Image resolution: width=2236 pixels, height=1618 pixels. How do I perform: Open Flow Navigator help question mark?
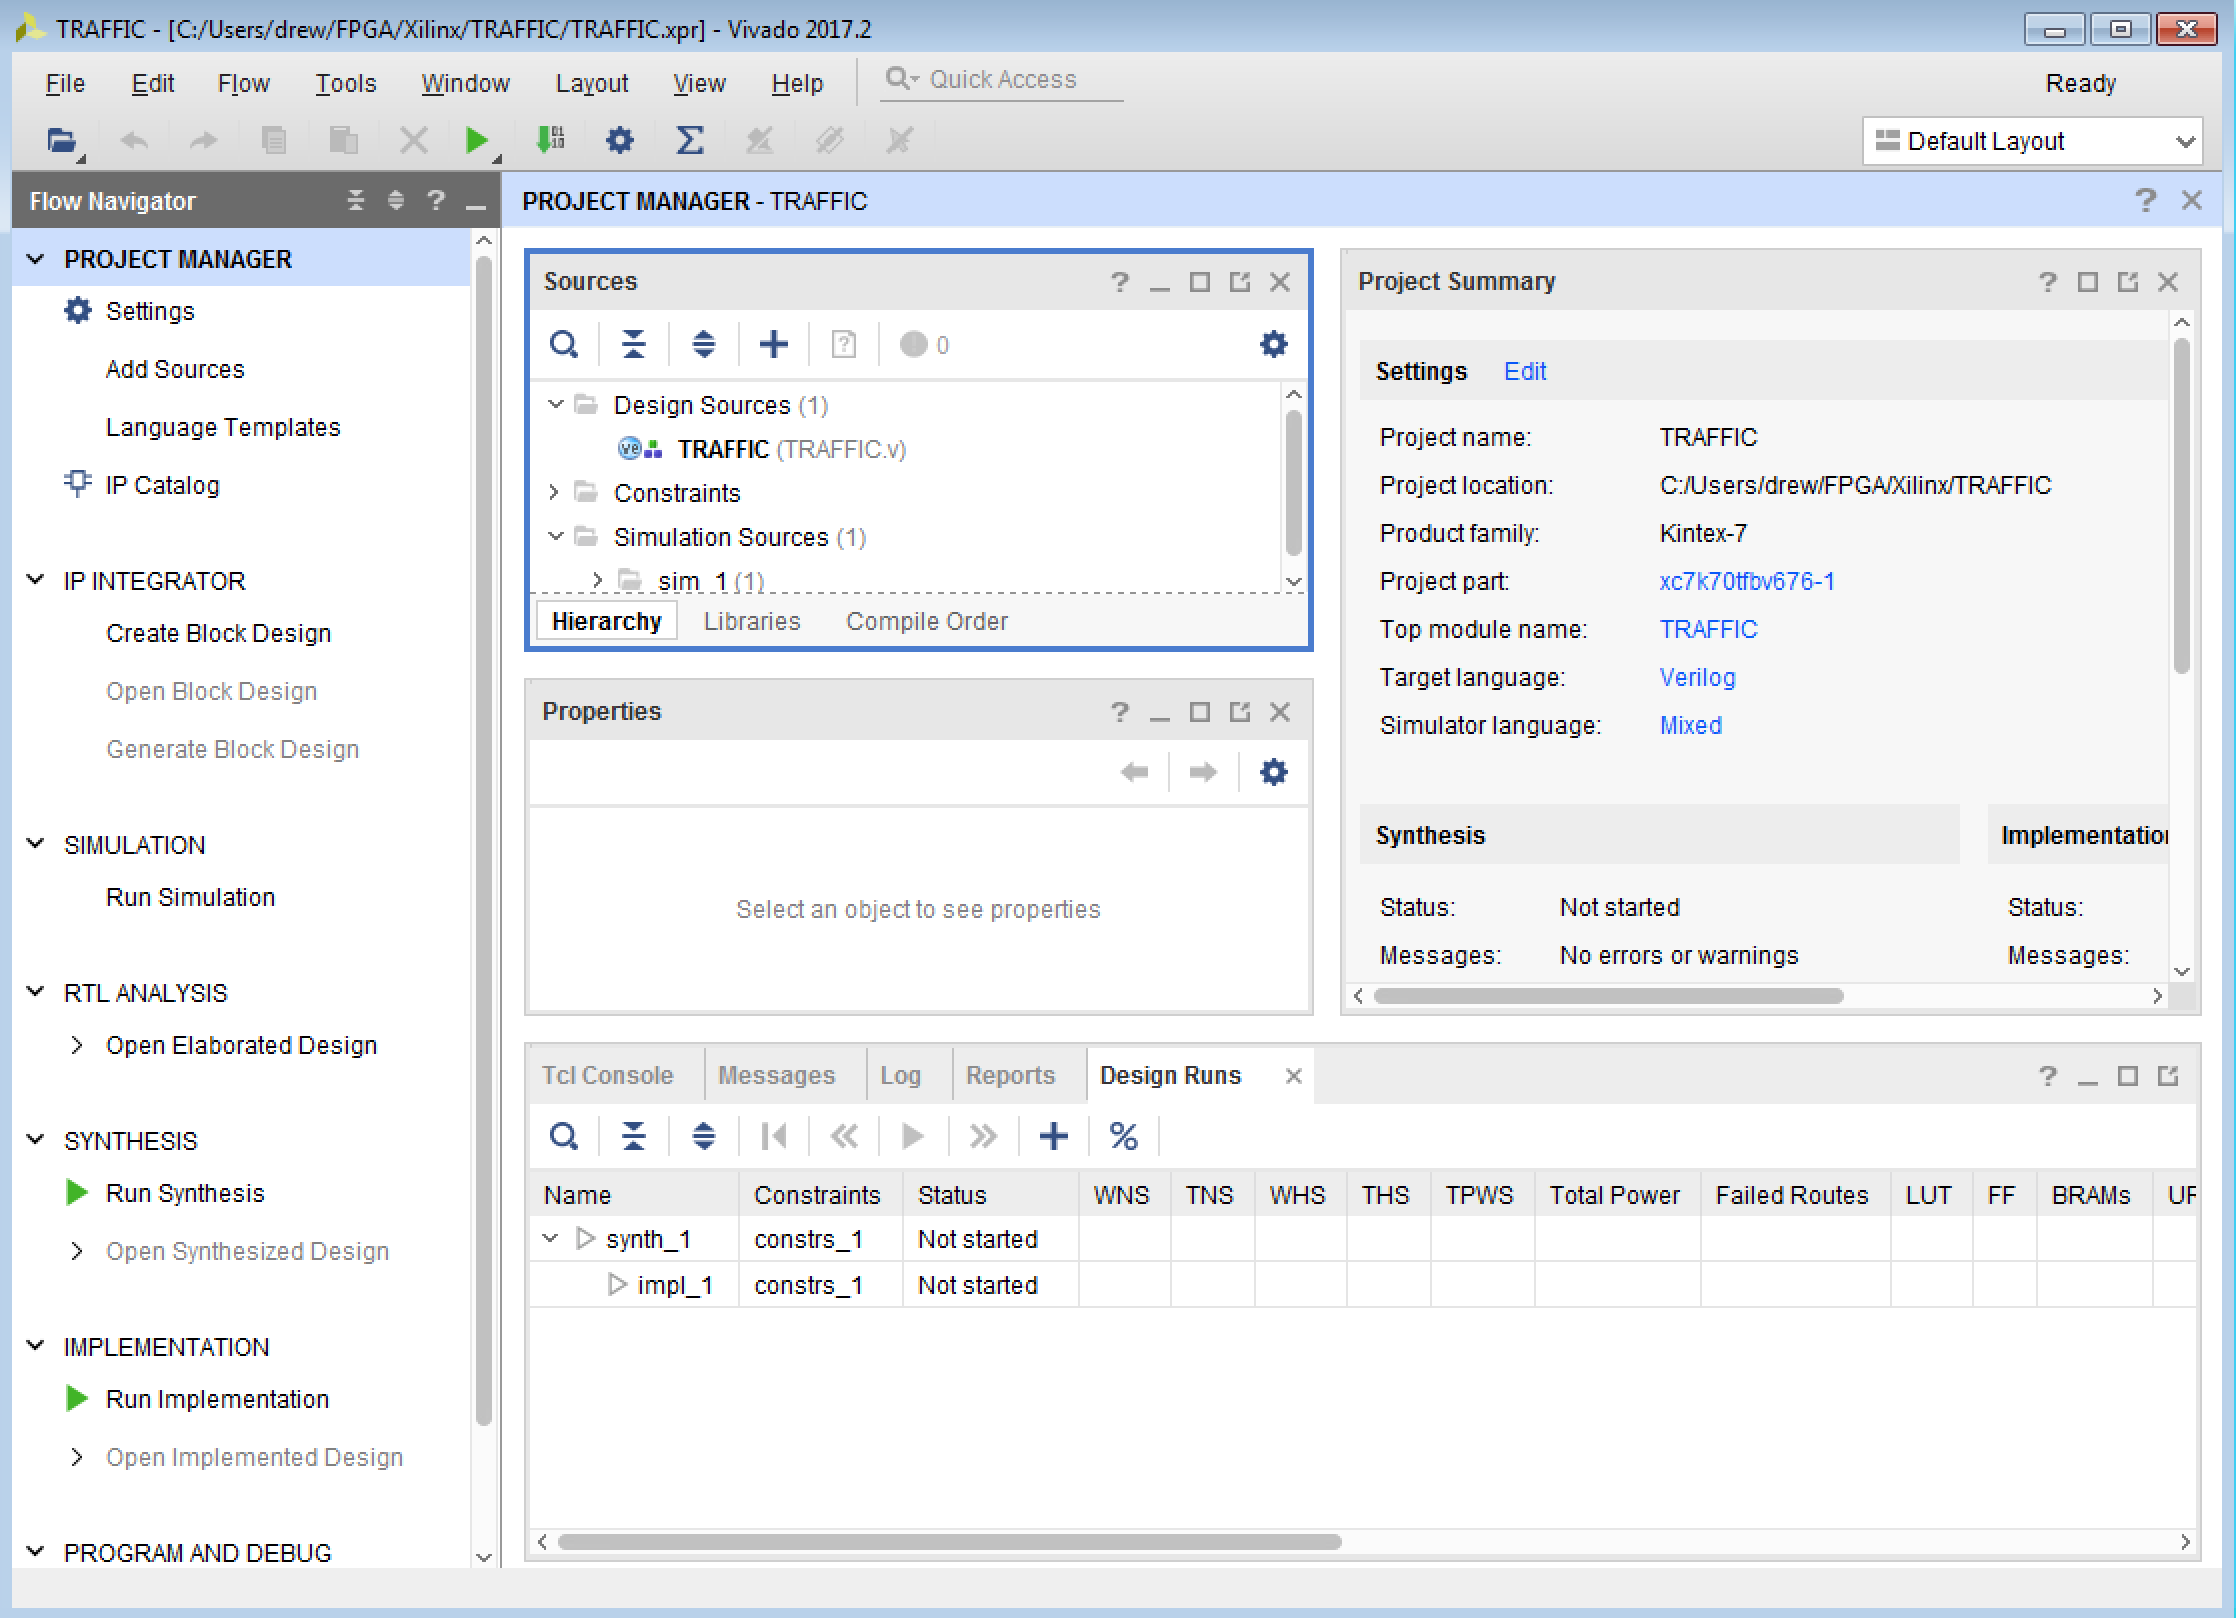[436, 200]
